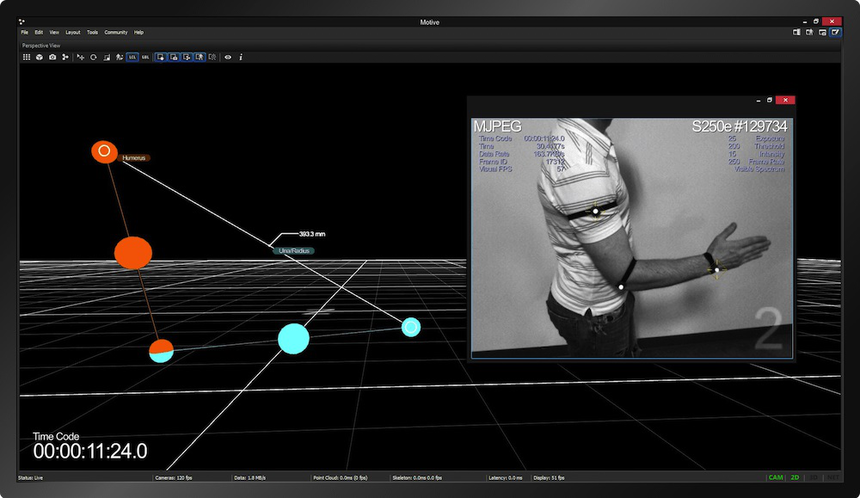Click the Status: Live status bar entry
Viewport: 860px width, 498px height.
(x=31, y=478)
